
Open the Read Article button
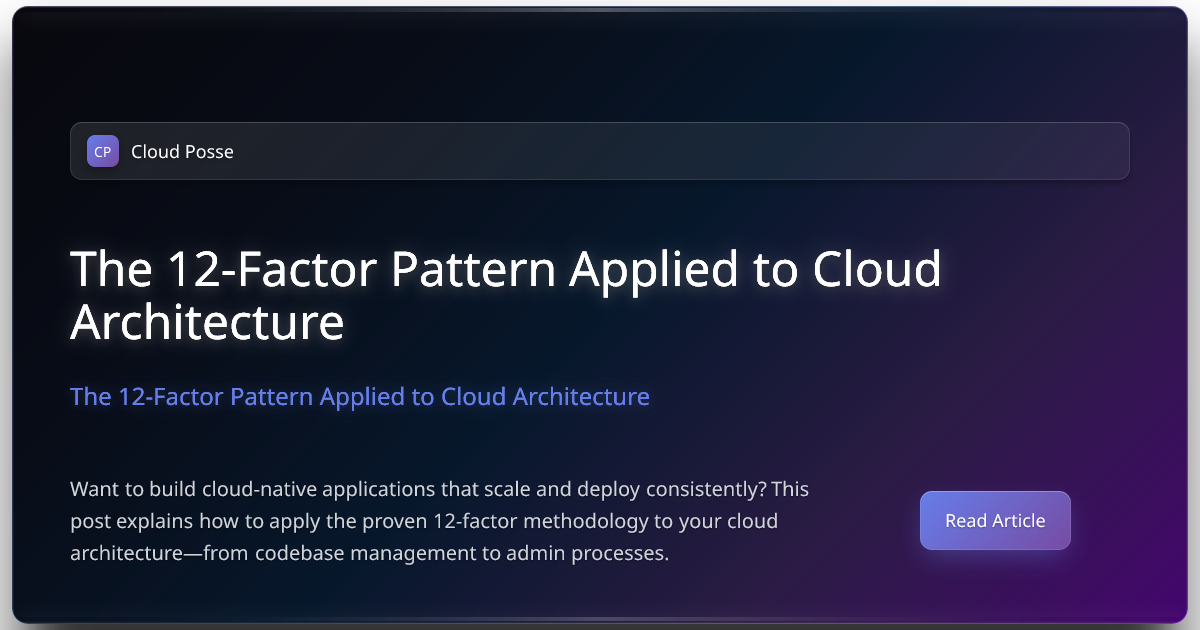(x=995, y=520)
